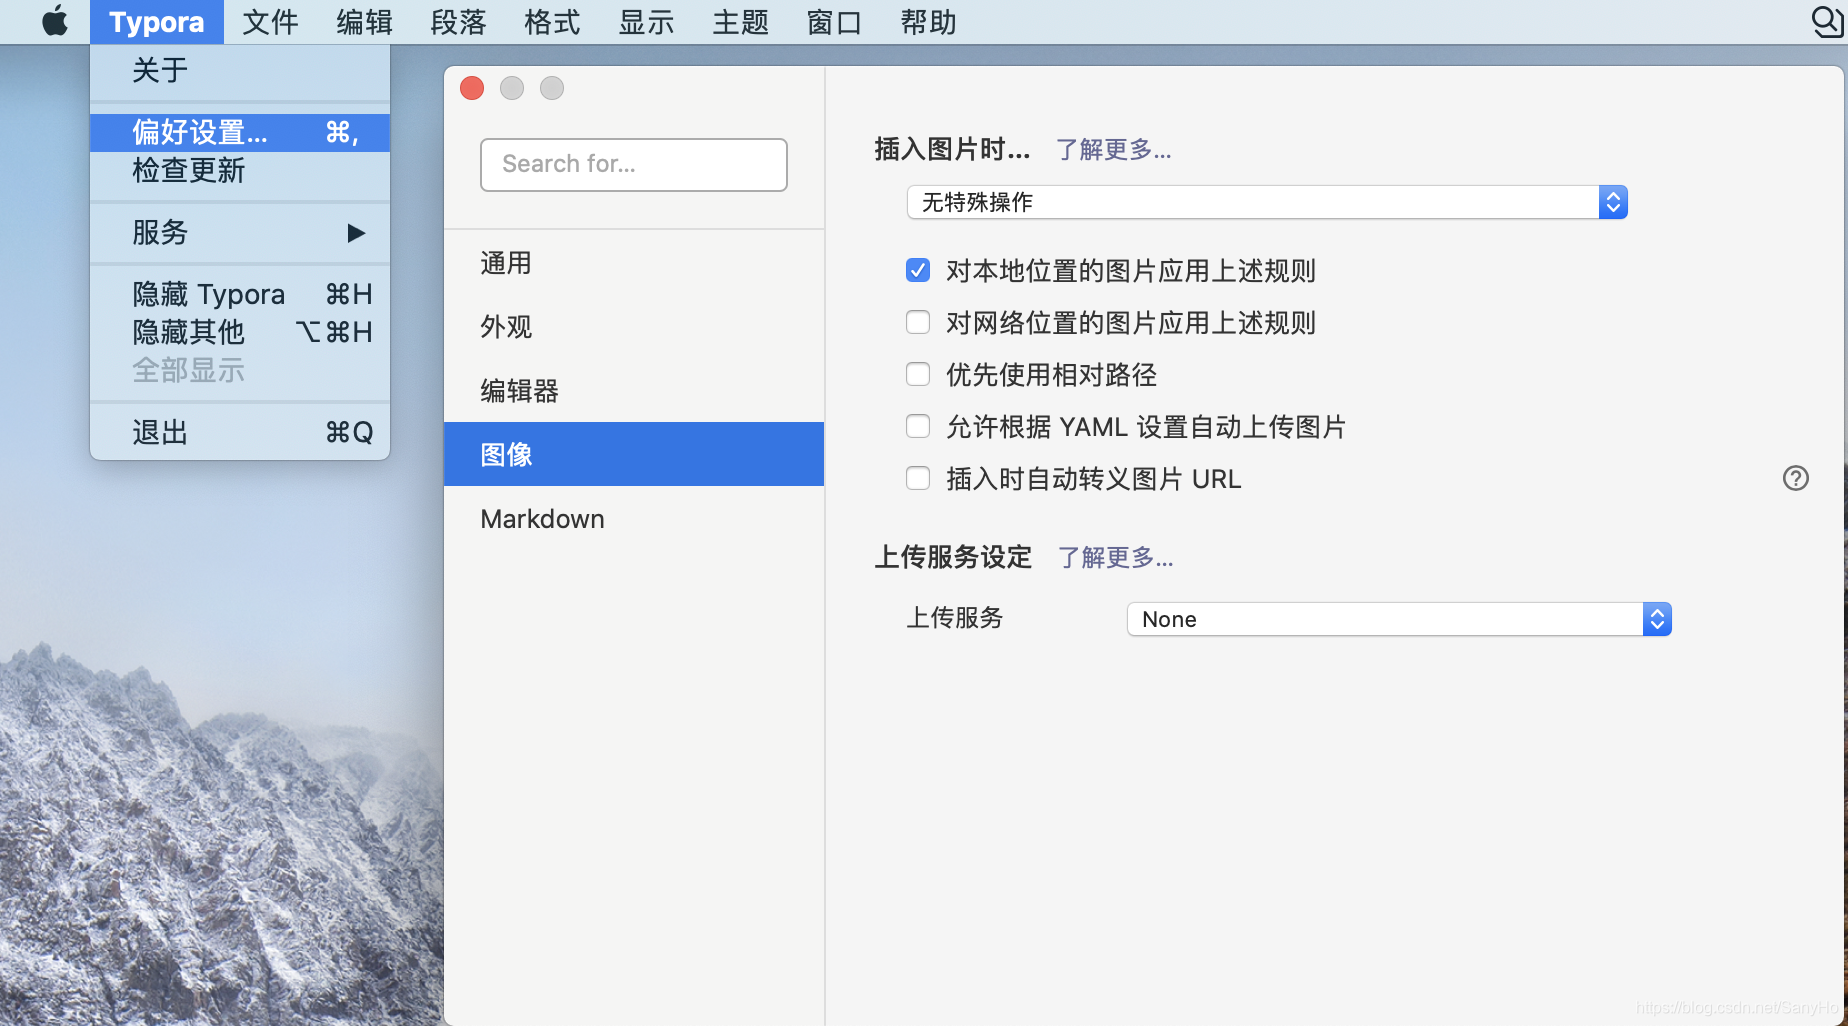Open the Typora application menu
The height and width of the screenshot is (1026, 1848).
157,22
